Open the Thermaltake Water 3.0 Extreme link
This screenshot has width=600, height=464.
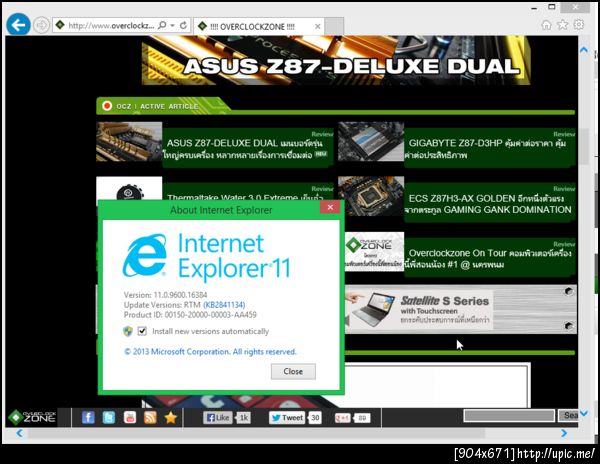coord(245,197)
